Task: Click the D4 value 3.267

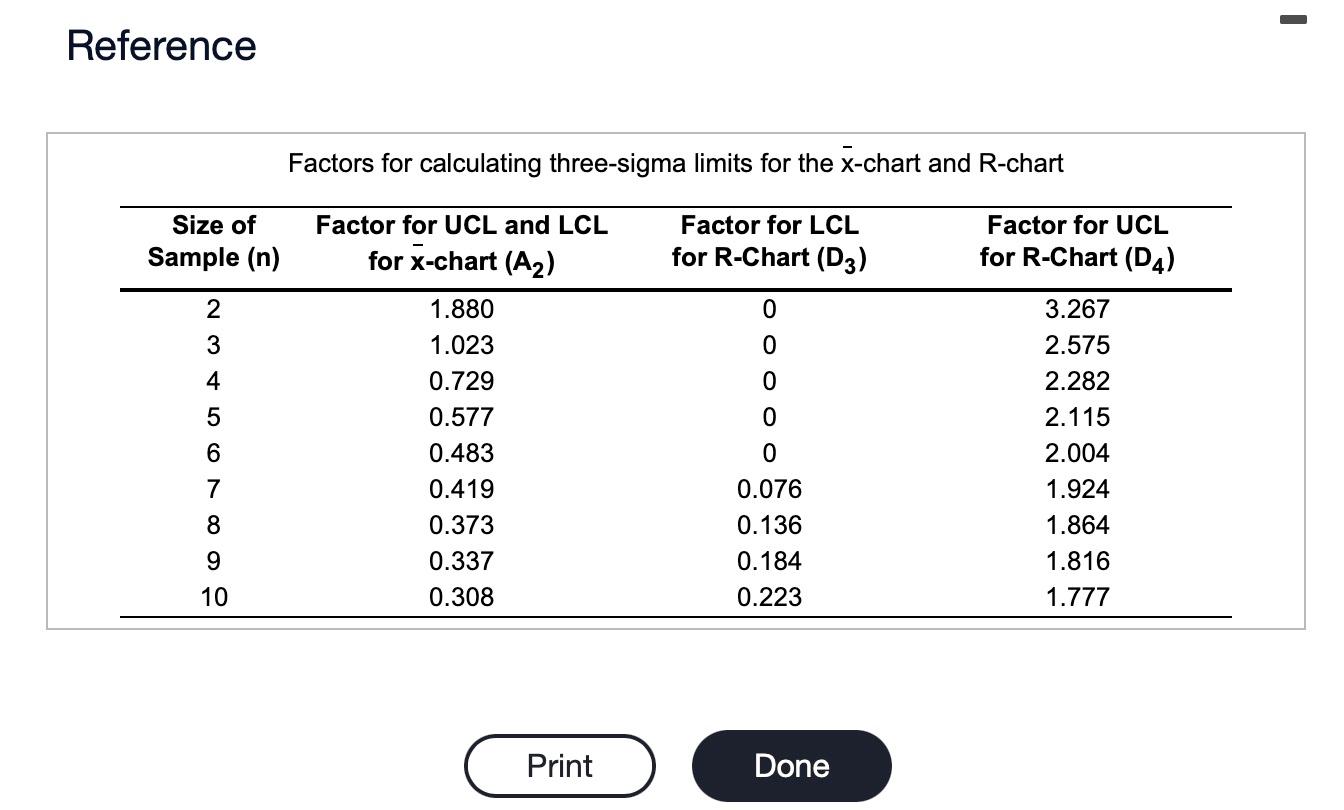Action: (1077, 309)
